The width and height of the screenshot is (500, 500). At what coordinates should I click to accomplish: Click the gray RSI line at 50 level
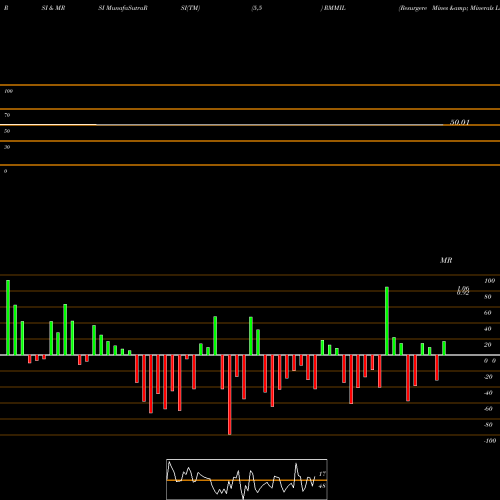tap(270, 125)
